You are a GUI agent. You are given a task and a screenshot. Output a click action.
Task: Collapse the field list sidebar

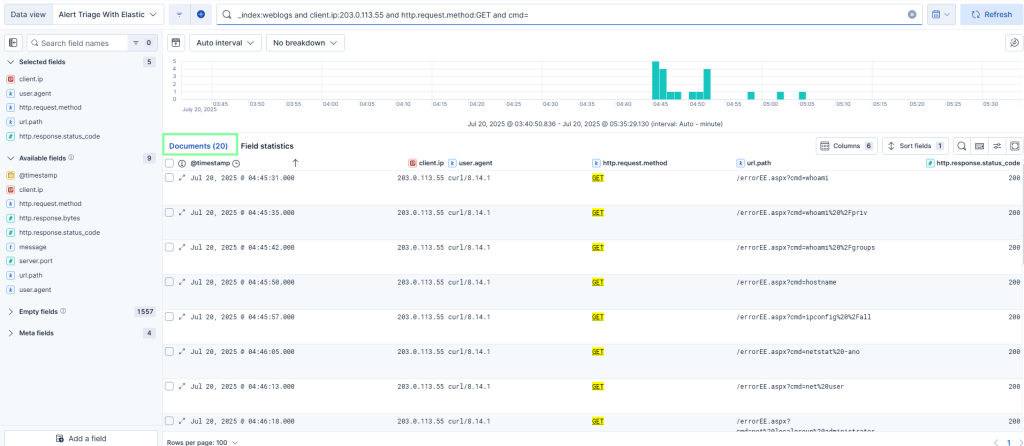[13, 43]
